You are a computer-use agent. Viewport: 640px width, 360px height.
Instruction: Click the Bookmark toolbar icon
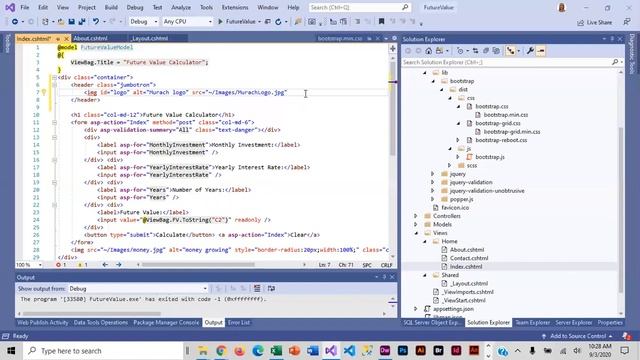[x=381, y=22]
